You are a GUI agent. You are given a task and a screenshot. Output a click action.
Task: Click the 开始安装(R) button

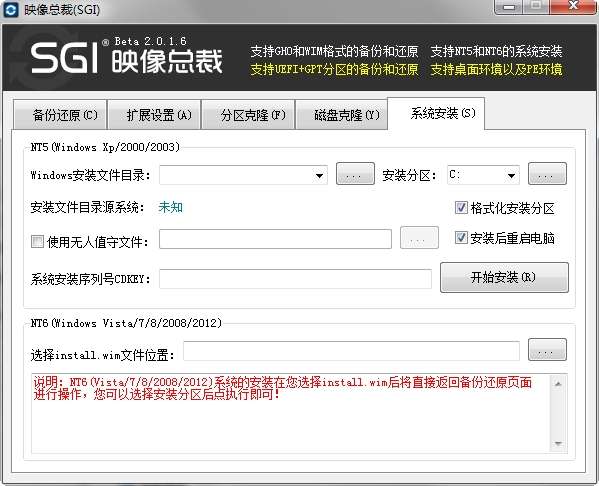click(504, 277)
